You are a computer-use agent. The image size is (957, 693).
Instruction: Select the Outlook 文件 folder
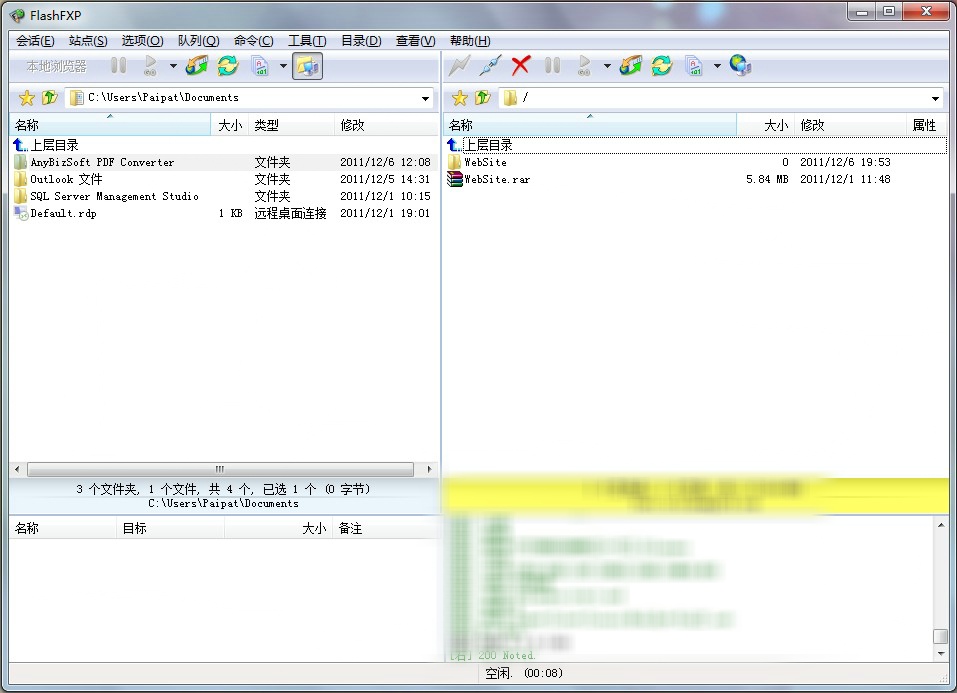66,180
